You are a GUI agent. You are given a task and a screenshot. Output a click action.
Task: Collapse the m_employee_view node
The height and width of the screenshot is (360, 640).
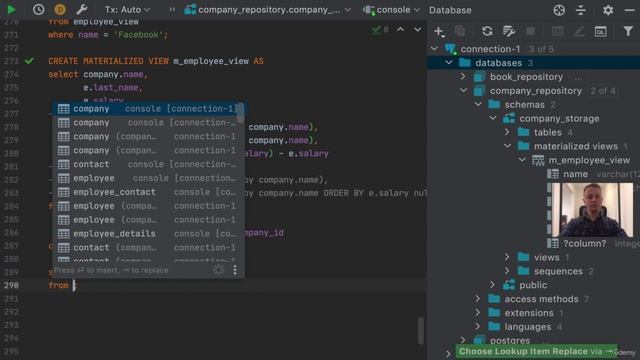[522, 160]
